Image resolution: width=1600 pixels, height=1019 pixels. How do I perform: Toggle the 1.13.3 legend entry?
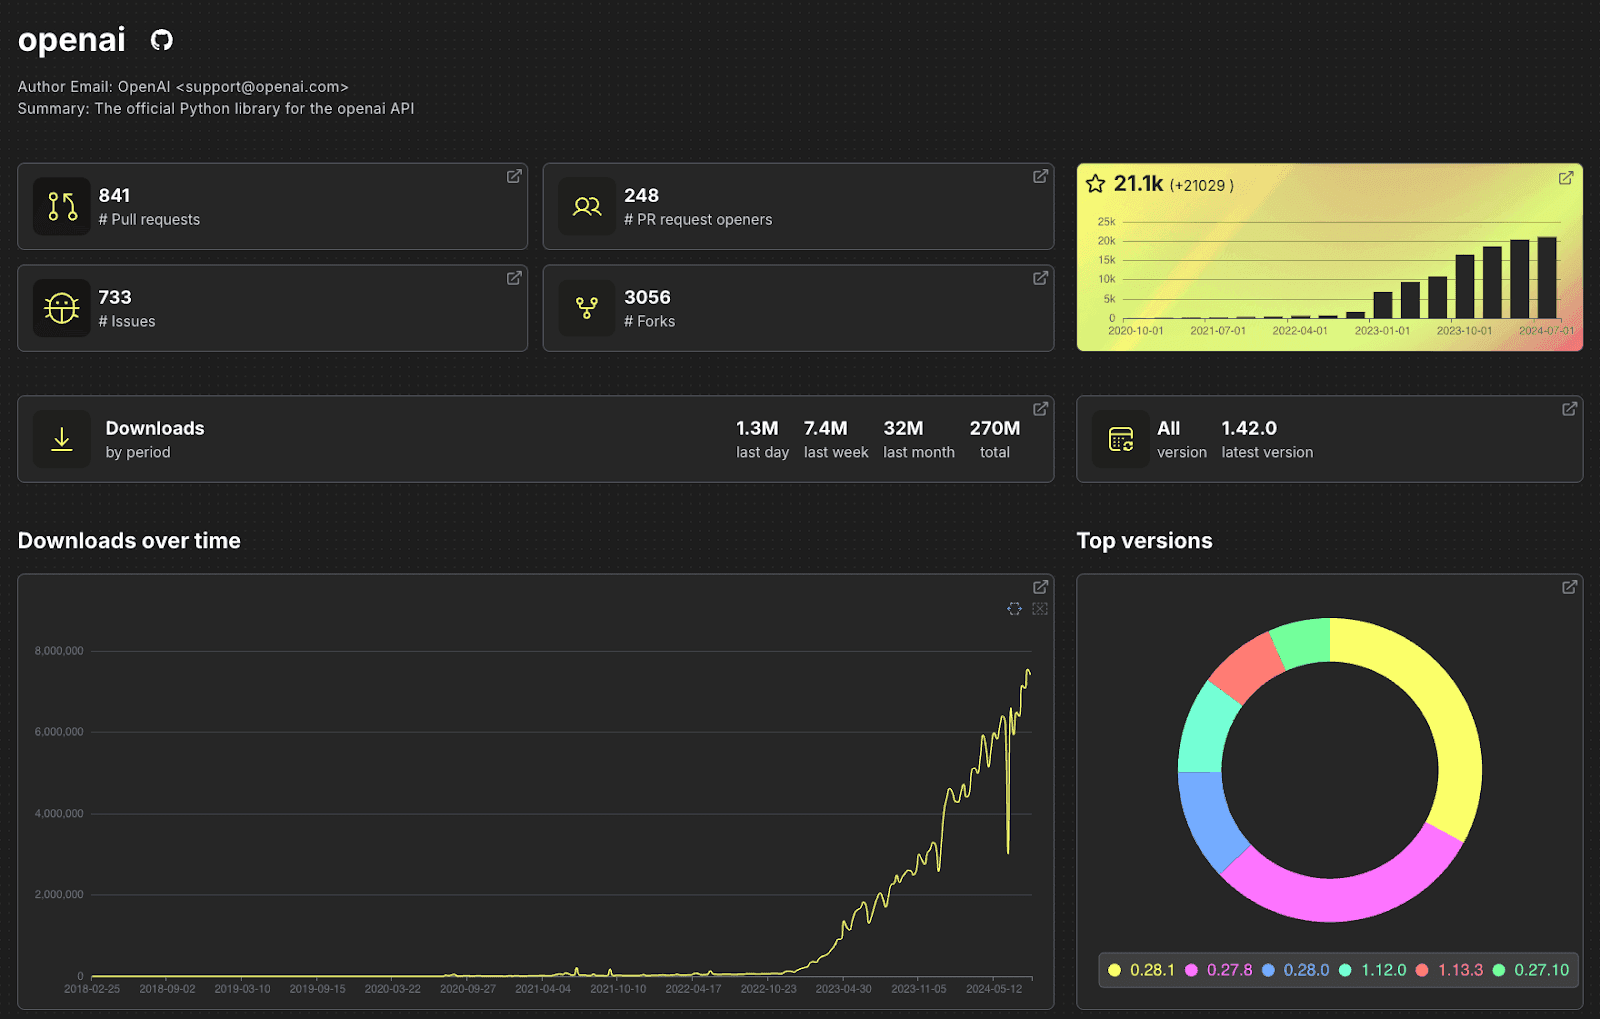(x=1449, y=970)
